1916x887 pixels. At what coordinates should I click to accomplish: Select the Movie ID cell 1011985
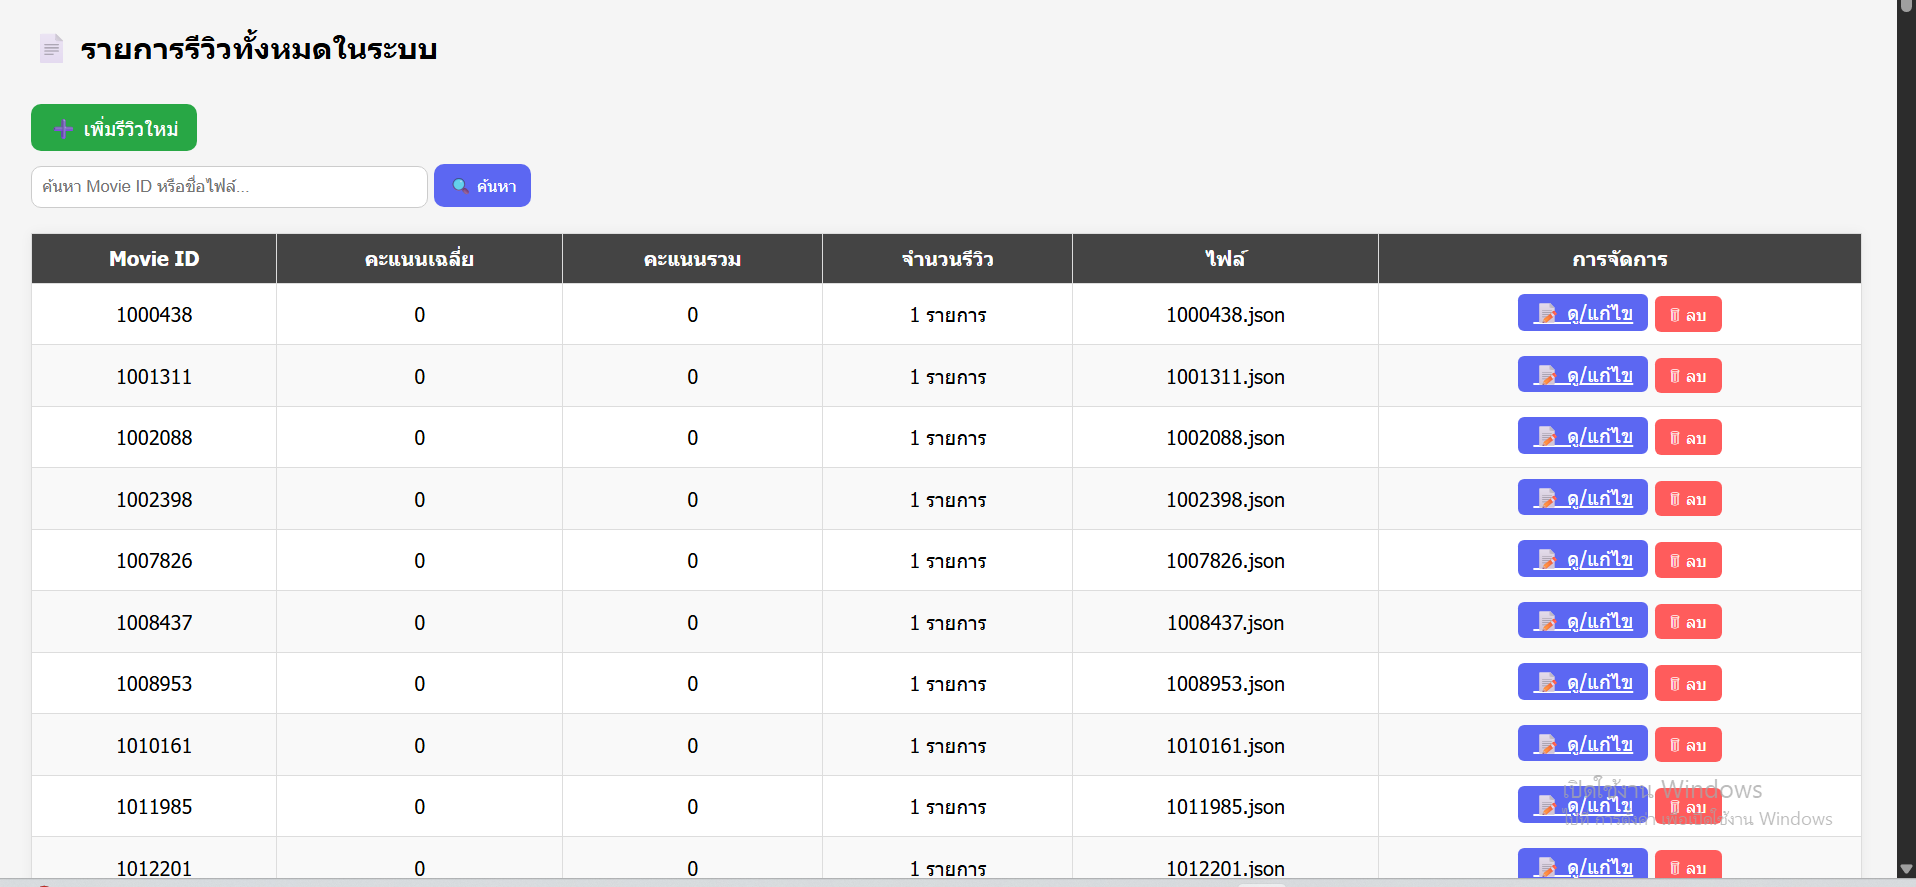154,807
